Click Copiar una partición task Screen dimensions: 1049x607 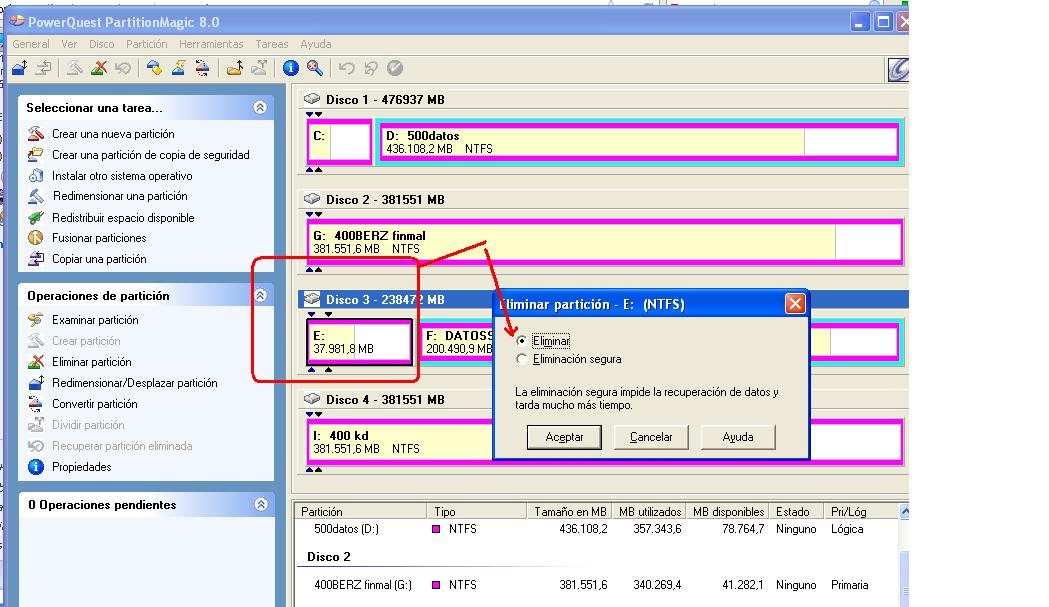coord(99,259)
